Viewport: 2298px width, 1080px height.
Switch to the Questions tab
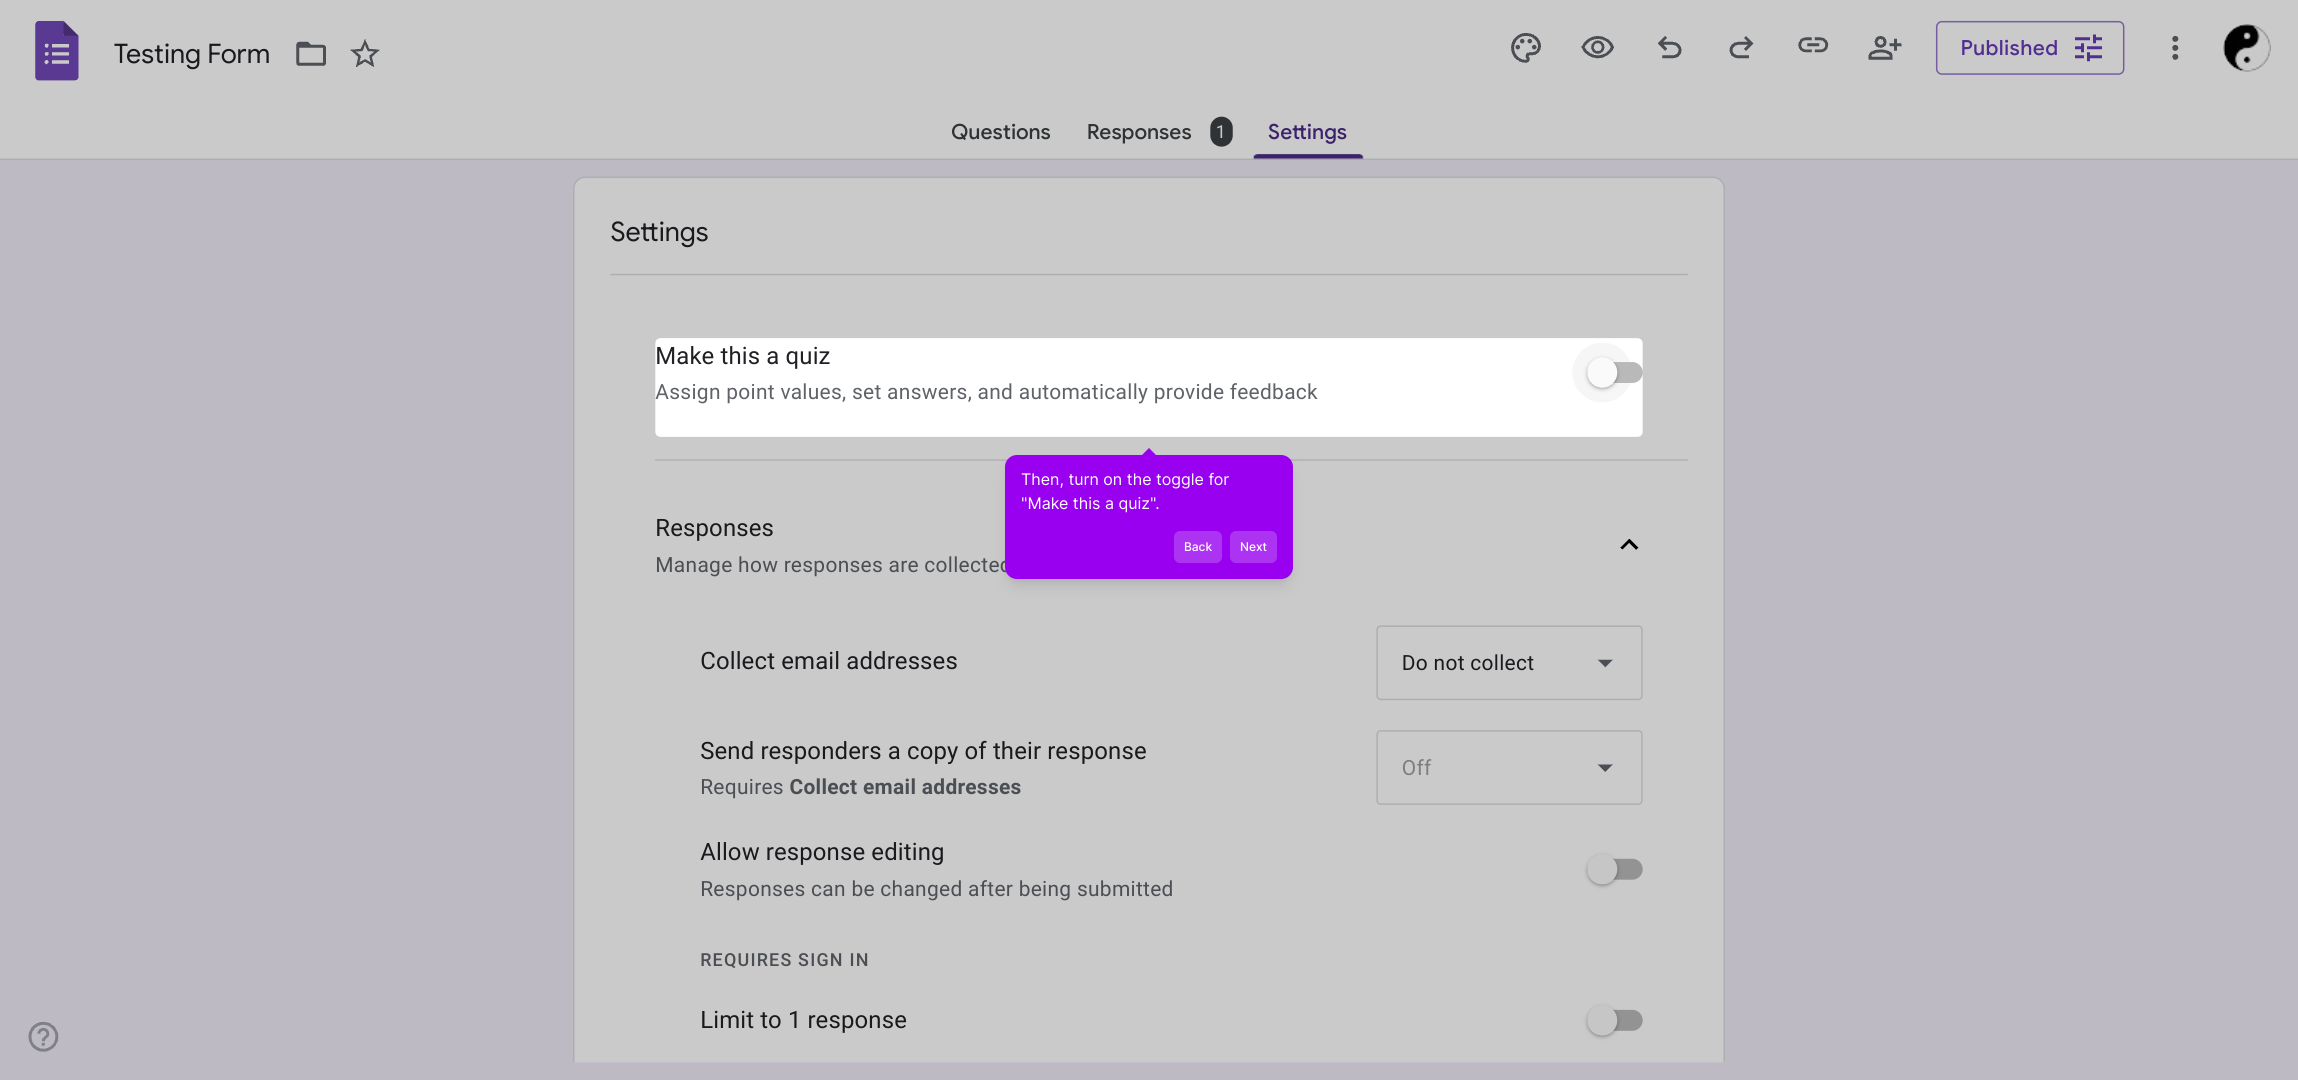1000,132
